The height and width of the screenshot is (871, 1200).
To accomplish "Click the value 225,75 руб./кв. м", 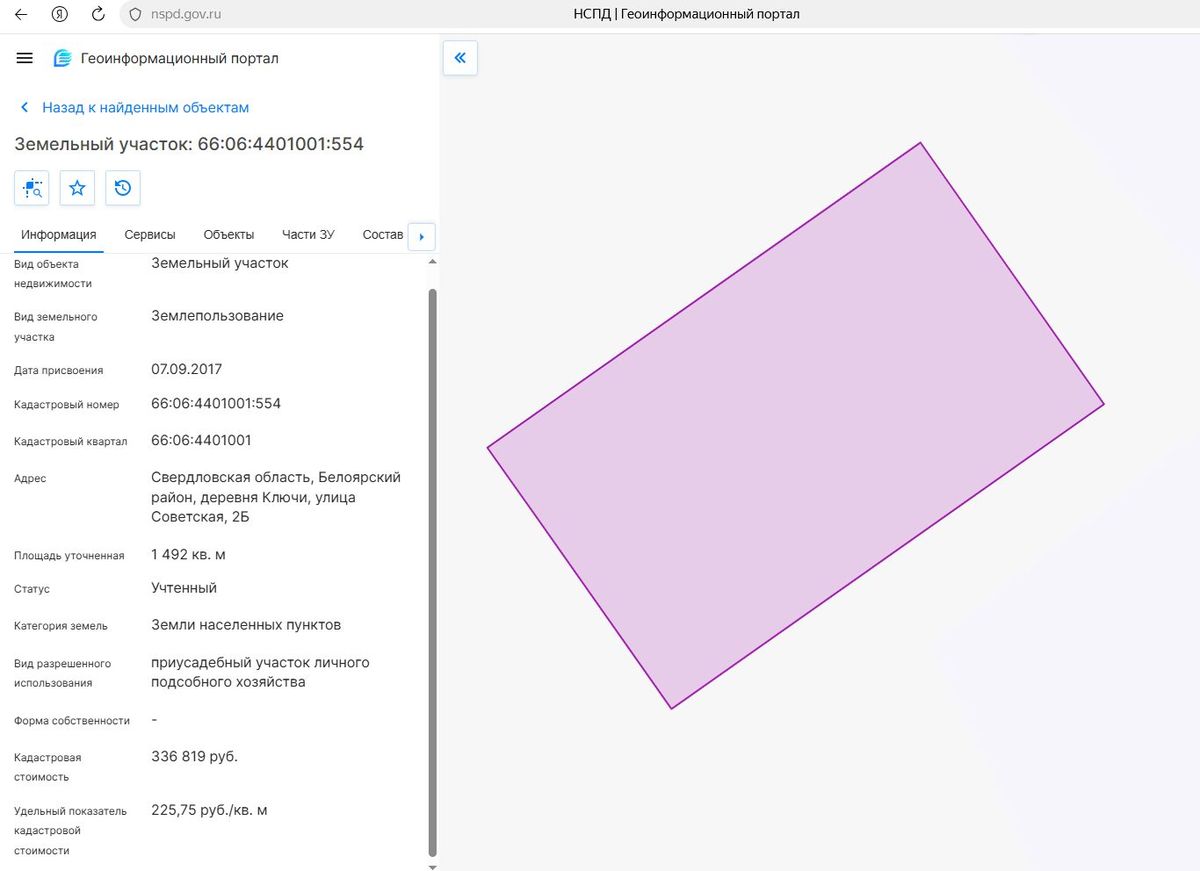I will click(x=209, y=810).
